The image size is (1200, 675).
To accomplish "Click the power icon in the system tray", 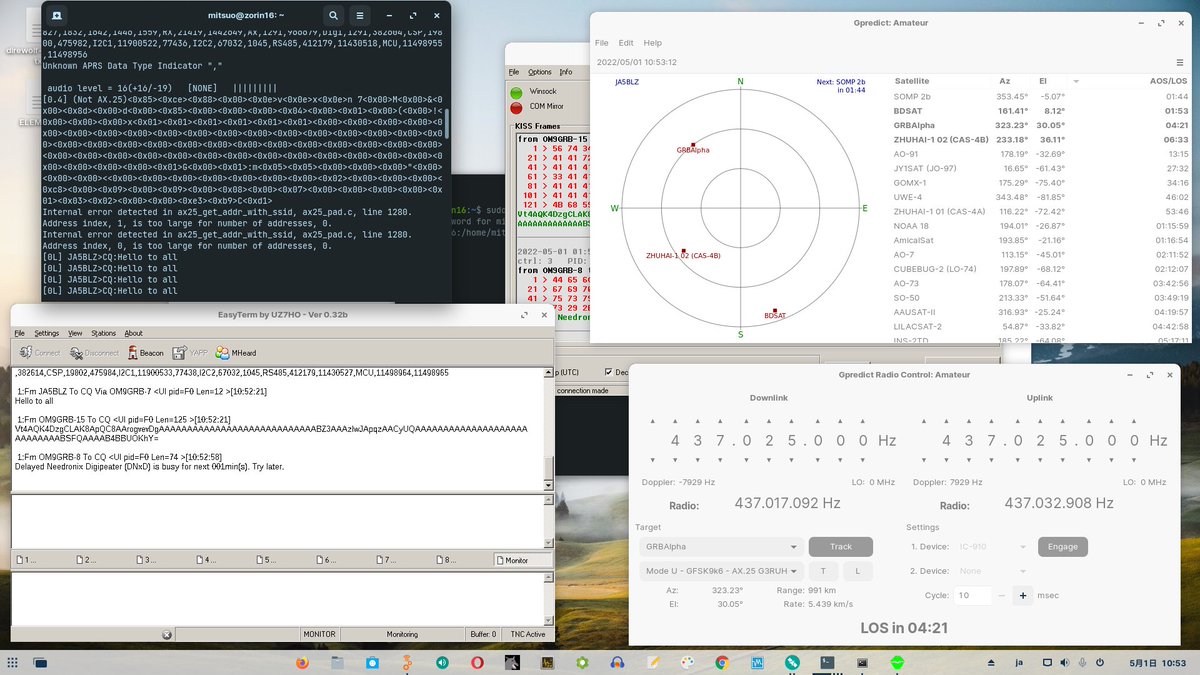I will coord(1099,662).
